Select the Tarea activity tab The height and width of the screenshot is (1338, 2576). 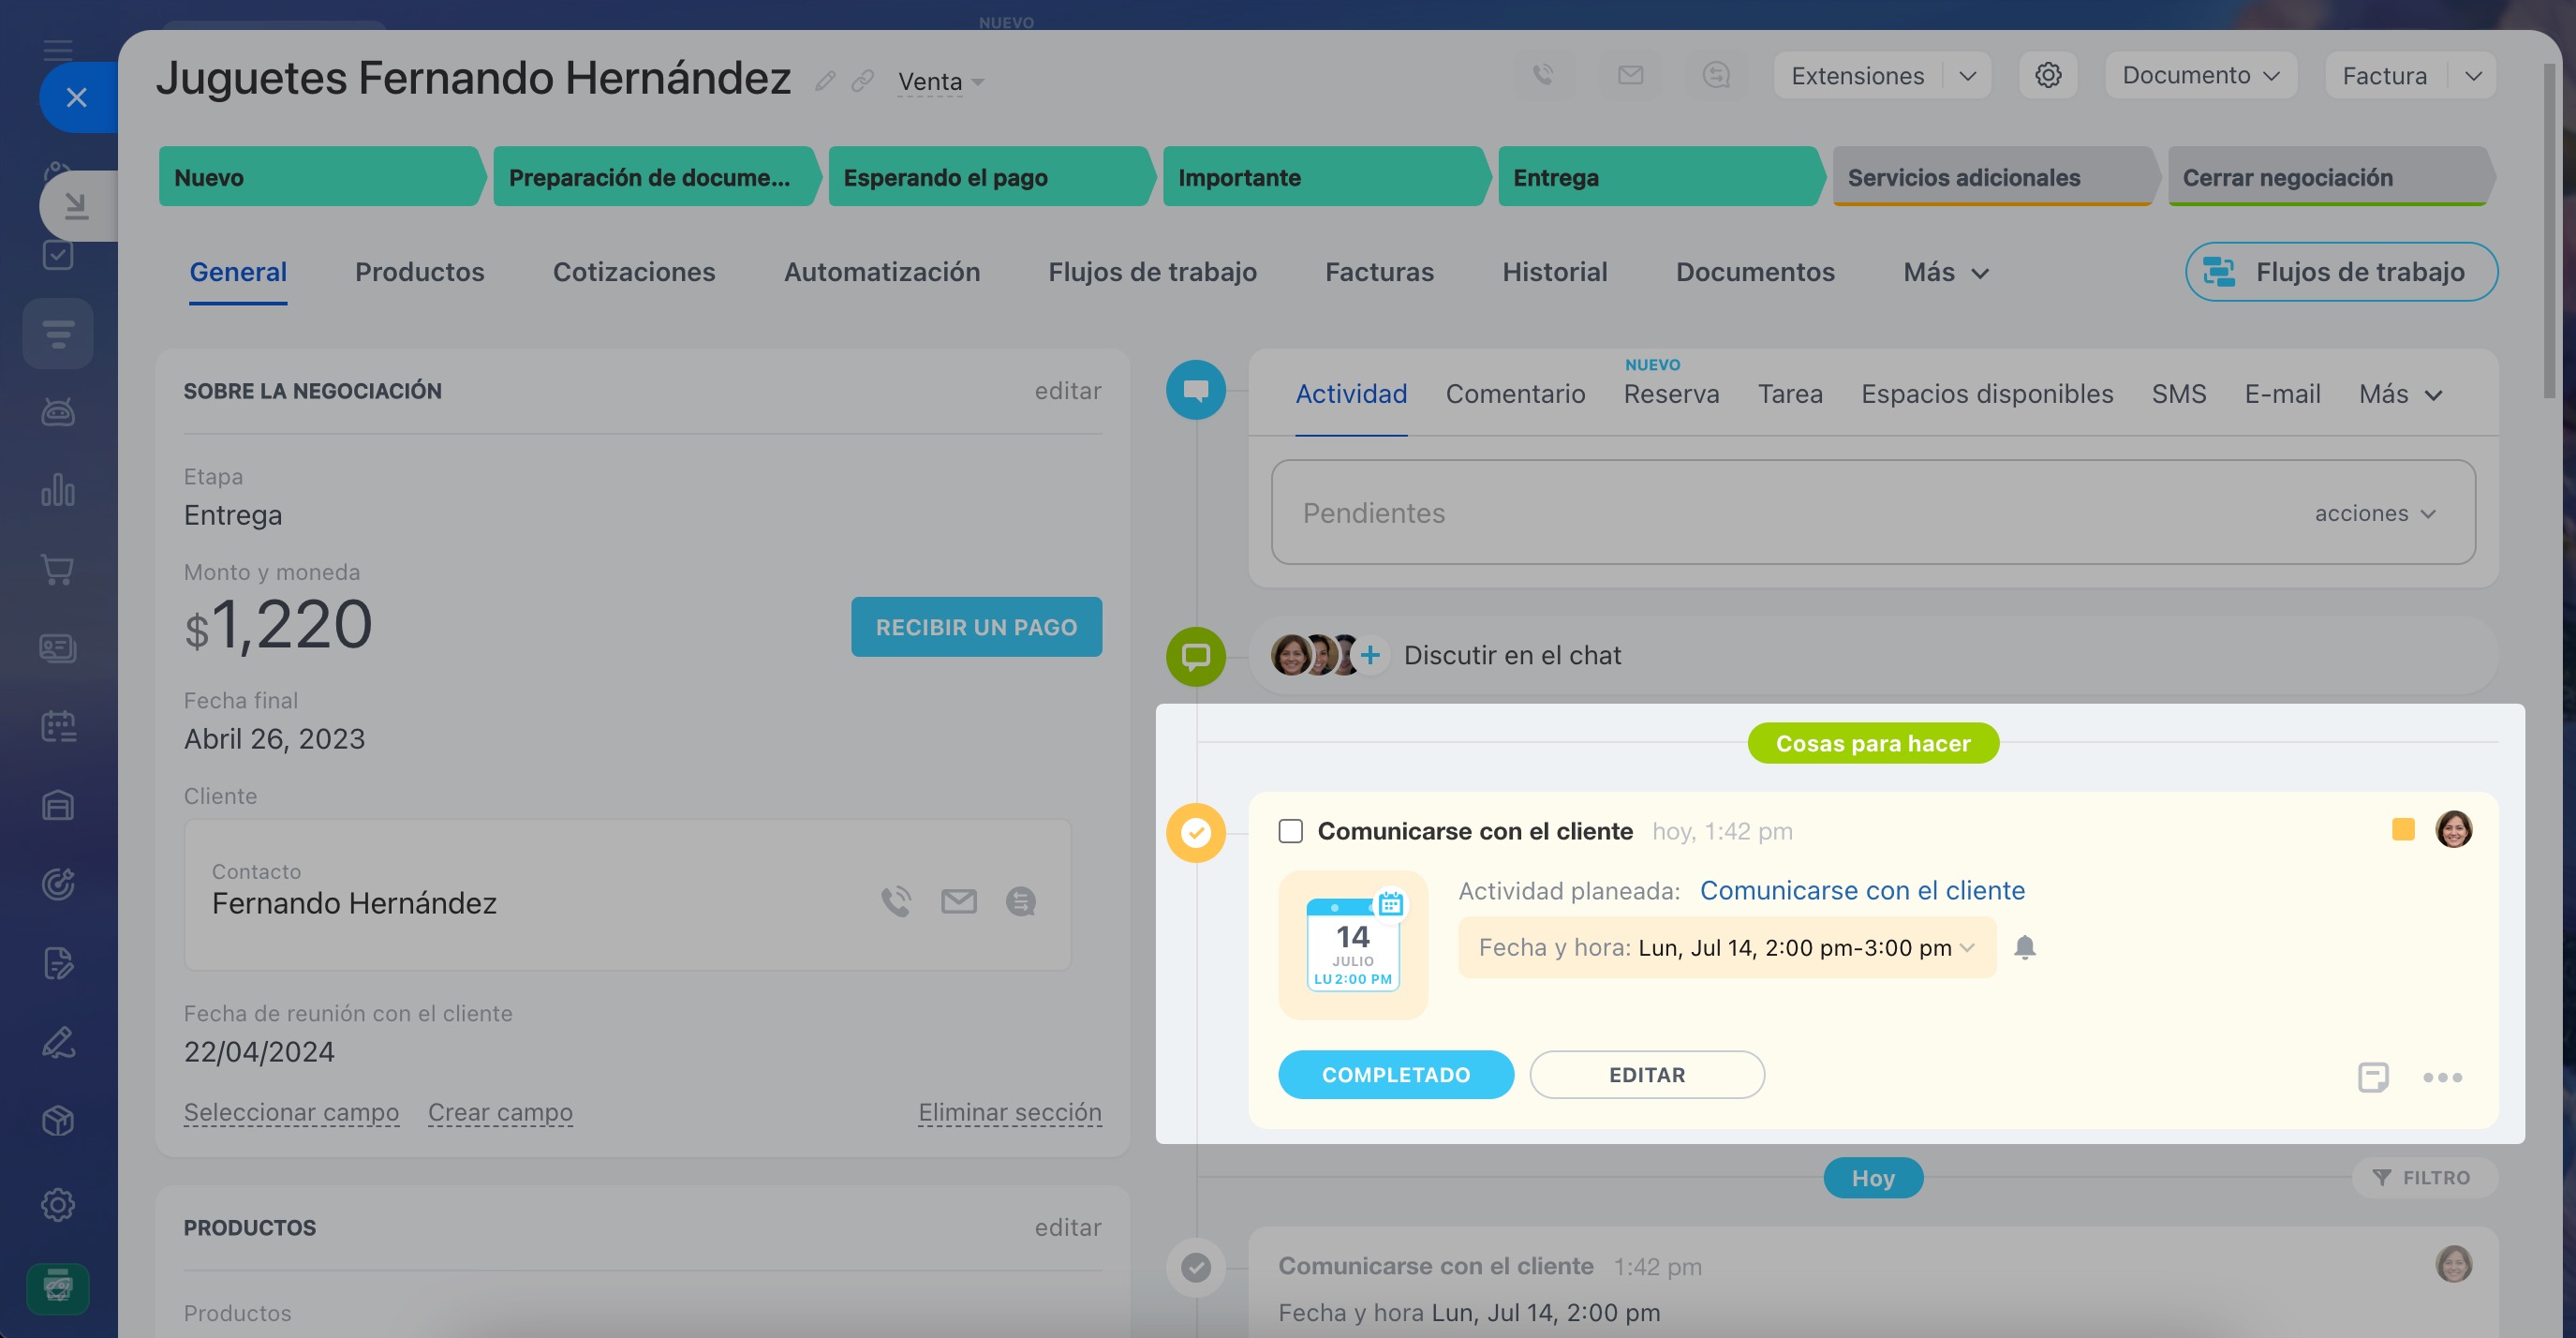[1790, 394]
